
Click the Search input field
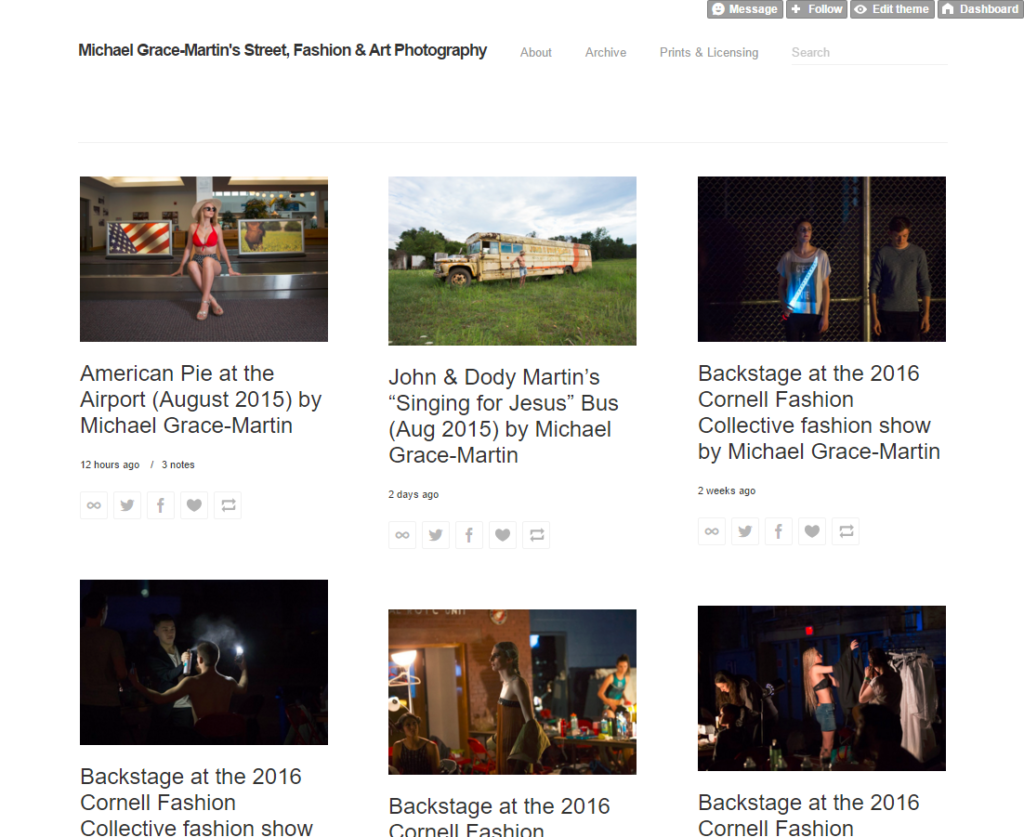tap(868, 53)
